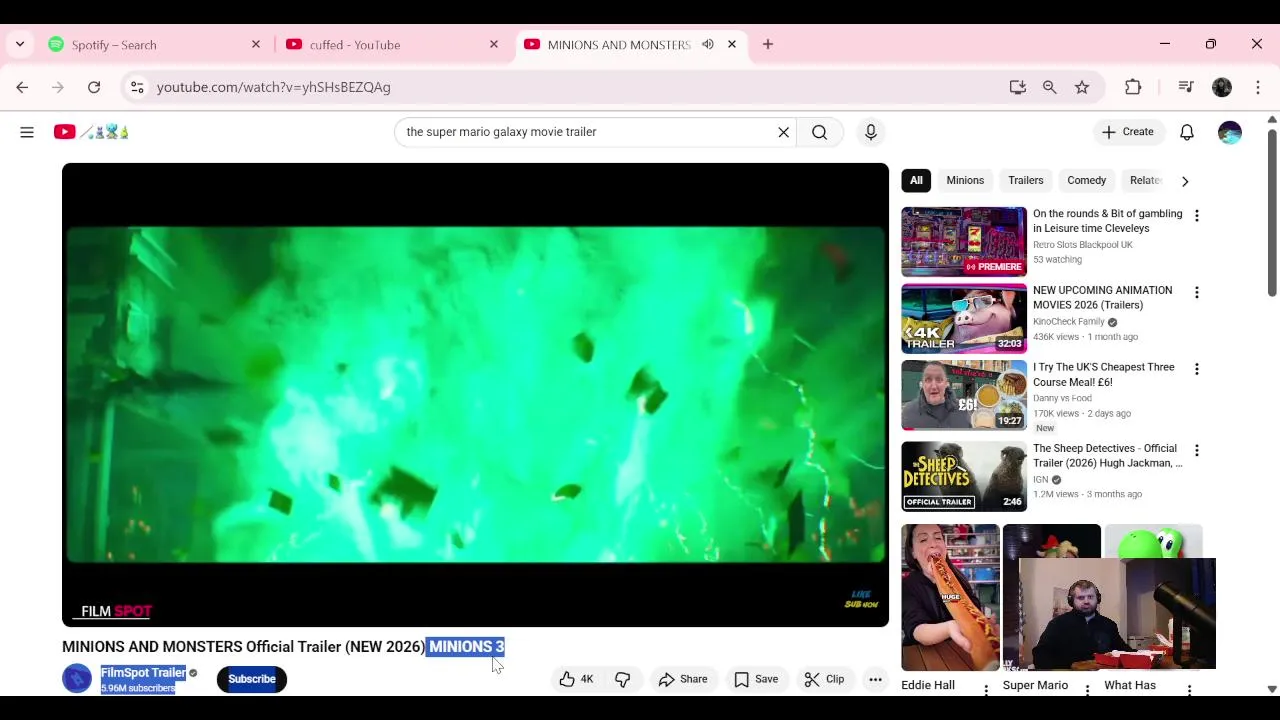
Task: Open FilmSpot Trailer channel name link
Action: [143, 673]
